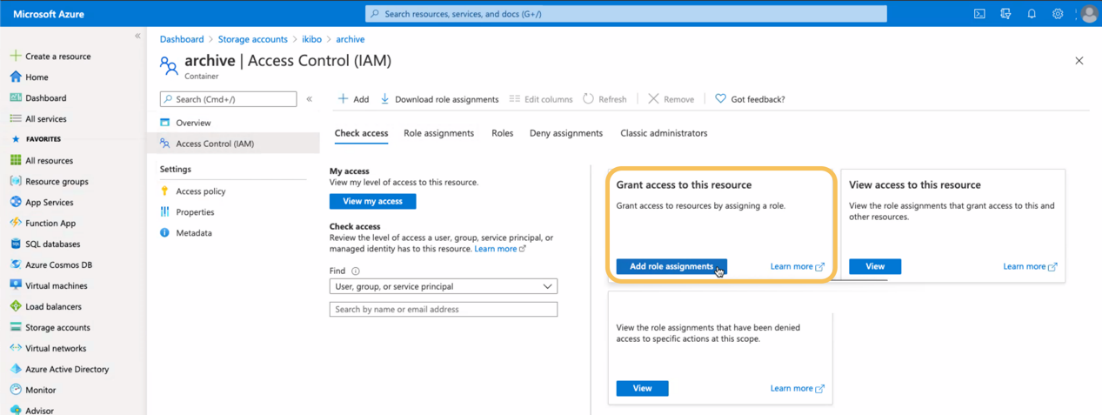
Task: Open SQL databases from sidebar
Action: pos(52,244)
